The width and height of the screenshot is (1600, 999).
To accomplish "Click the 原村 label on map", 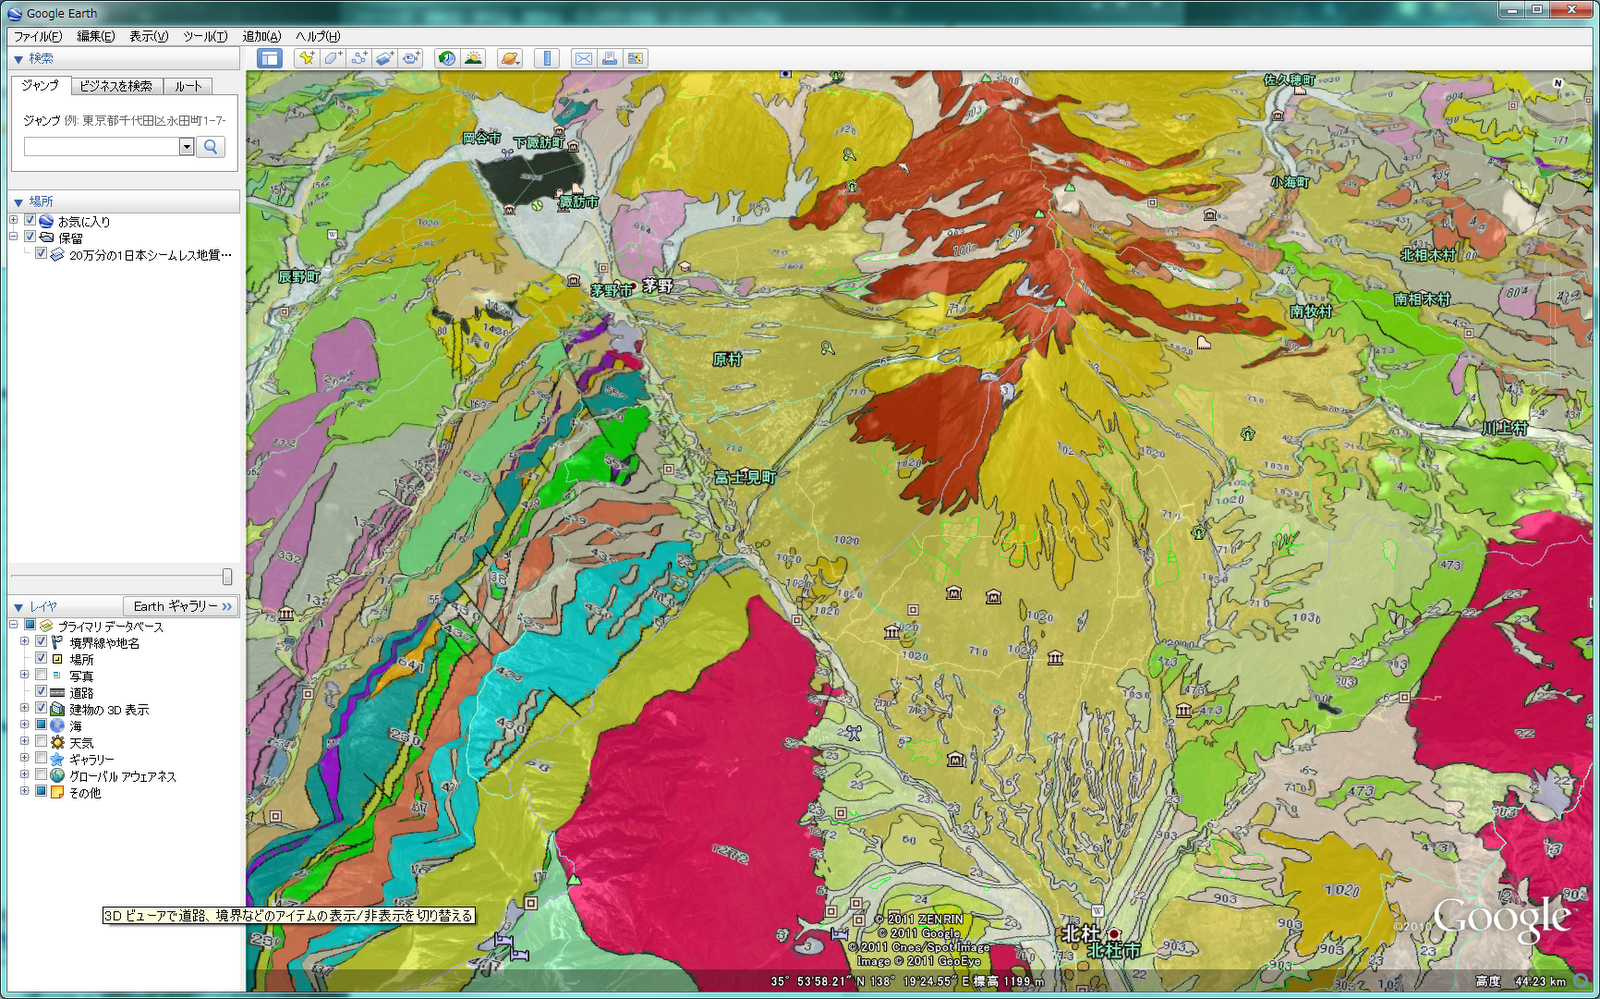I will tap(727, 360).
